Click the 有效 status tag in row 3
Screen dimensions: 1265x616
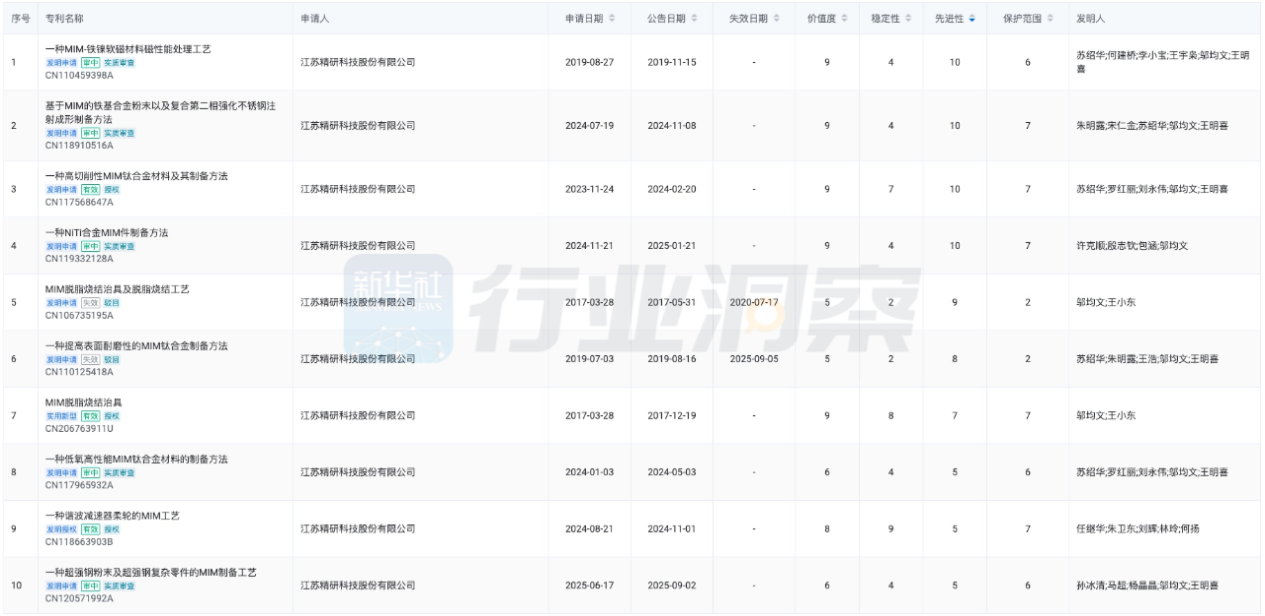[90, 189]
